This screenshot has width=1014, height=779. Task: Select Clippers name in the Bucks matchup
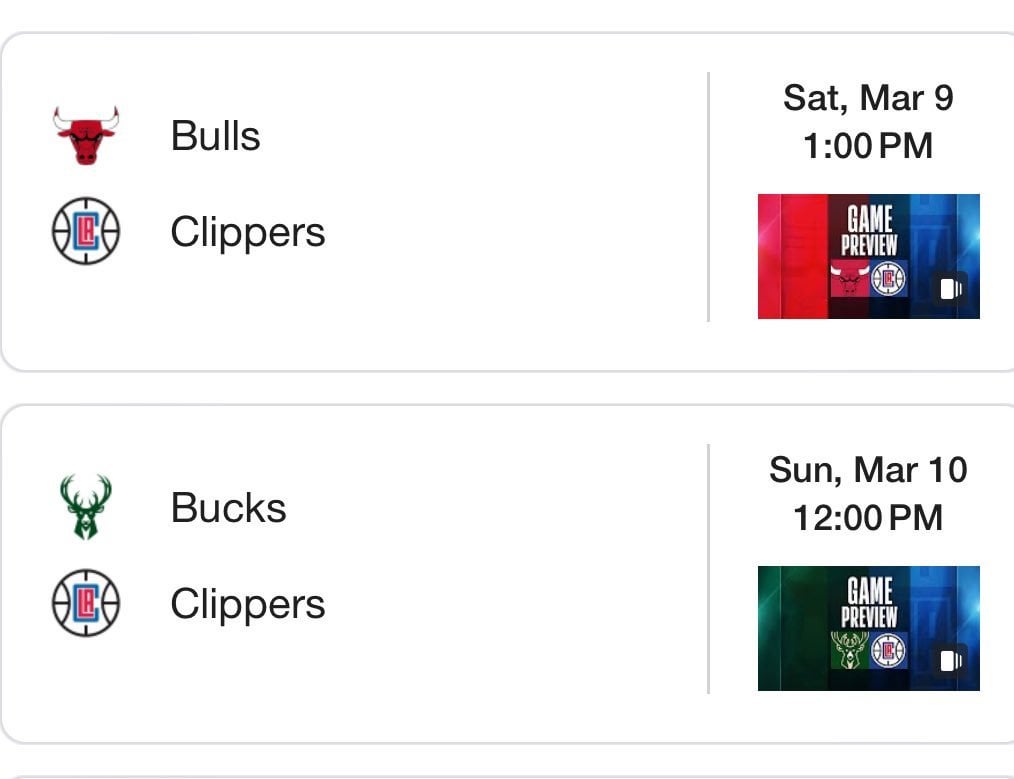point(247,604)
